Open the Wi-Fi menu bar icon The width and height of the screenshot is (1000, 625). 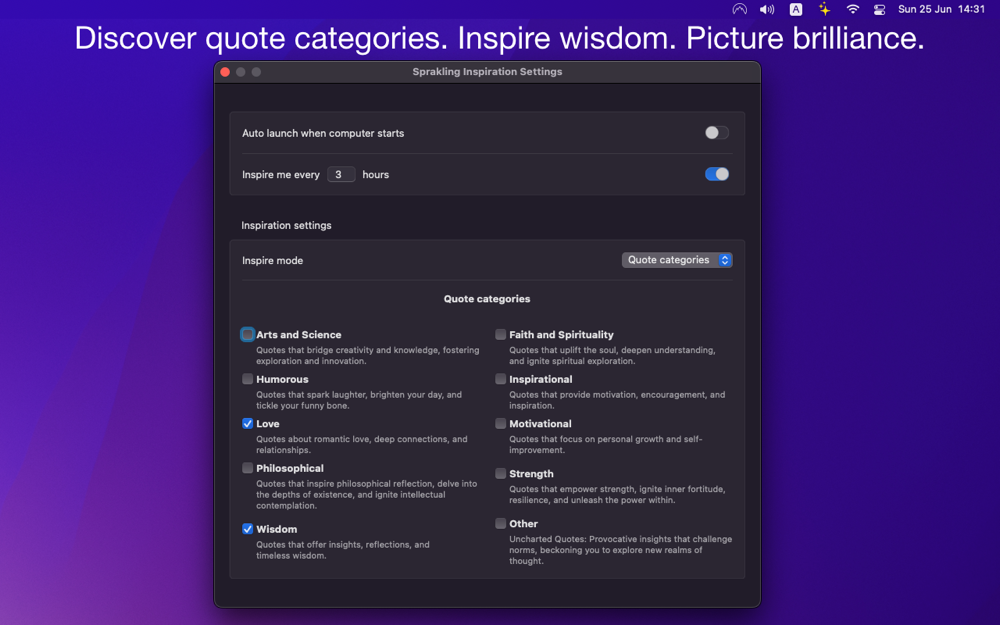(x=853, y=9)
